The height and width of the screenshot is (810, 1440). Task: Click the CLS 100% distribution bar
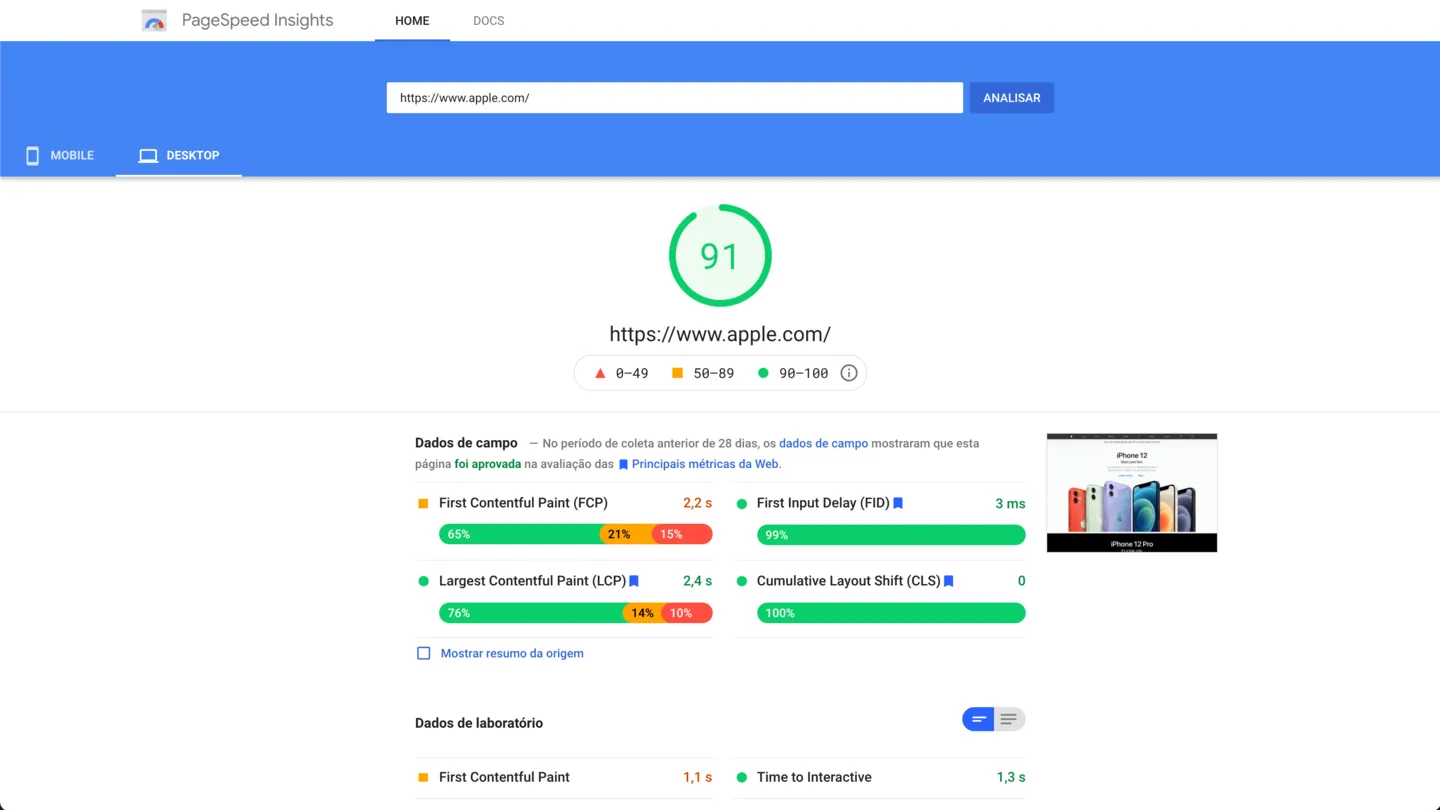(x=891, y=613)
